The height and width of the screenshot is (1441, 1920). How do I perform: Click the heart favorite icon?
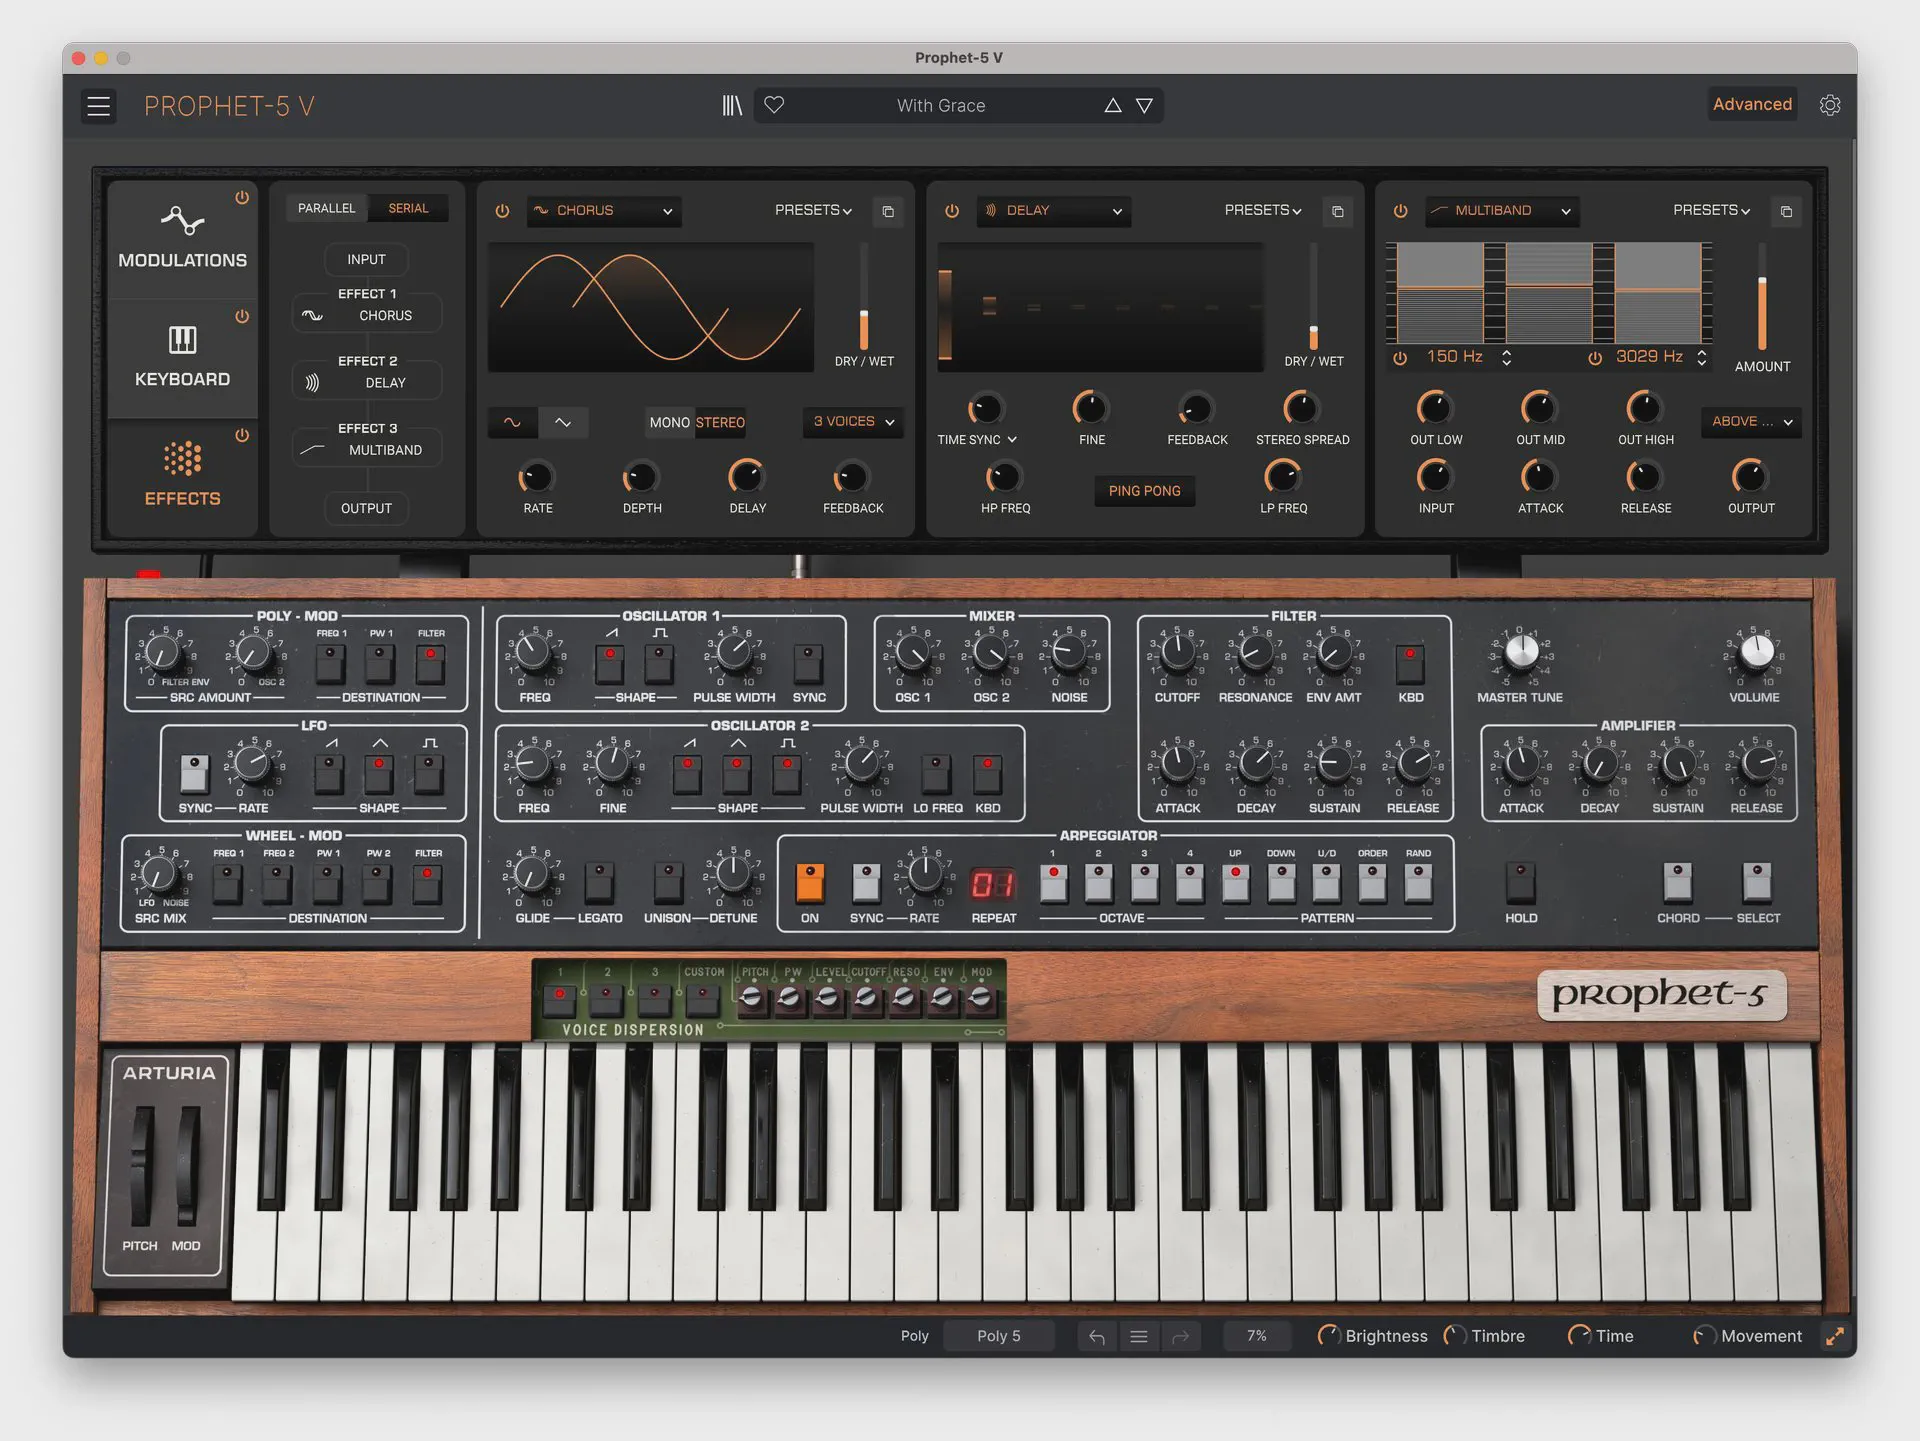click(774, 105)
